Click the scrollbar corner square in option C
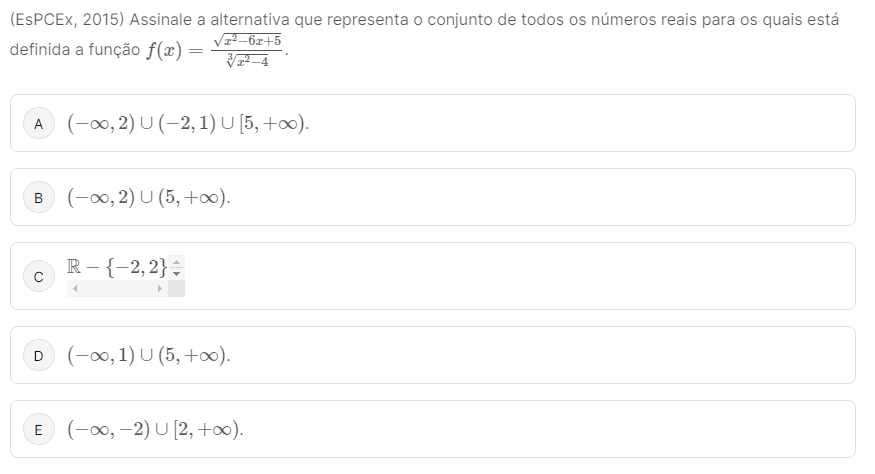 (x=176, y=289)
